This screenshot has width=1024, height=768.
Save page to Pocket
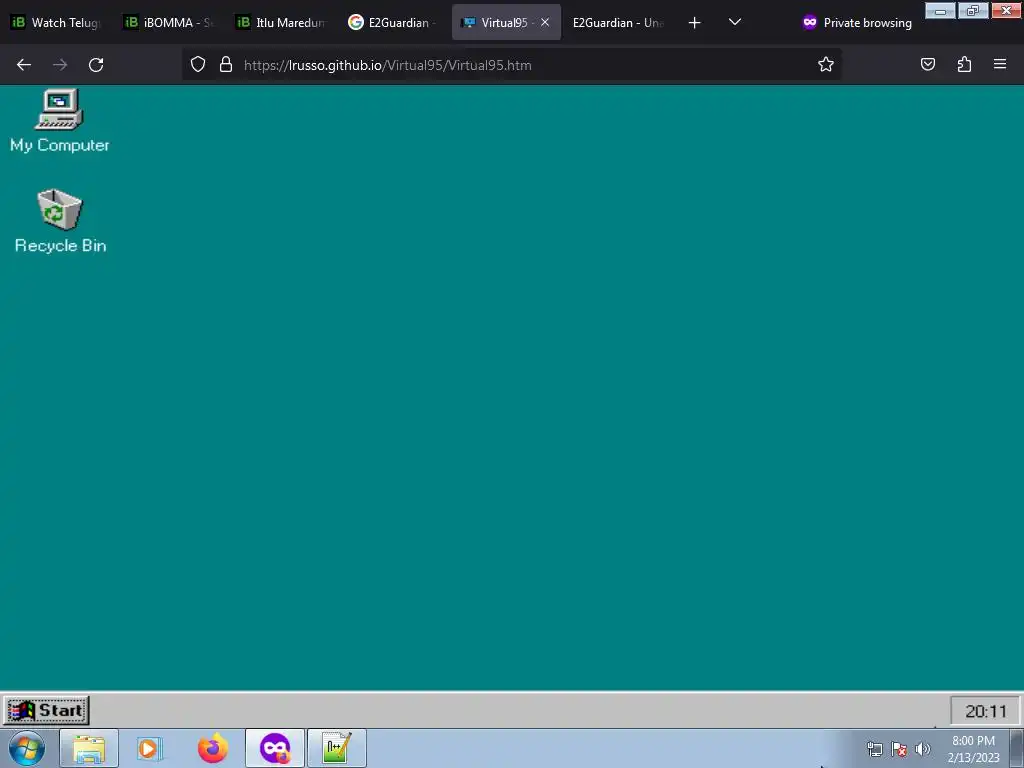[928, 64]
